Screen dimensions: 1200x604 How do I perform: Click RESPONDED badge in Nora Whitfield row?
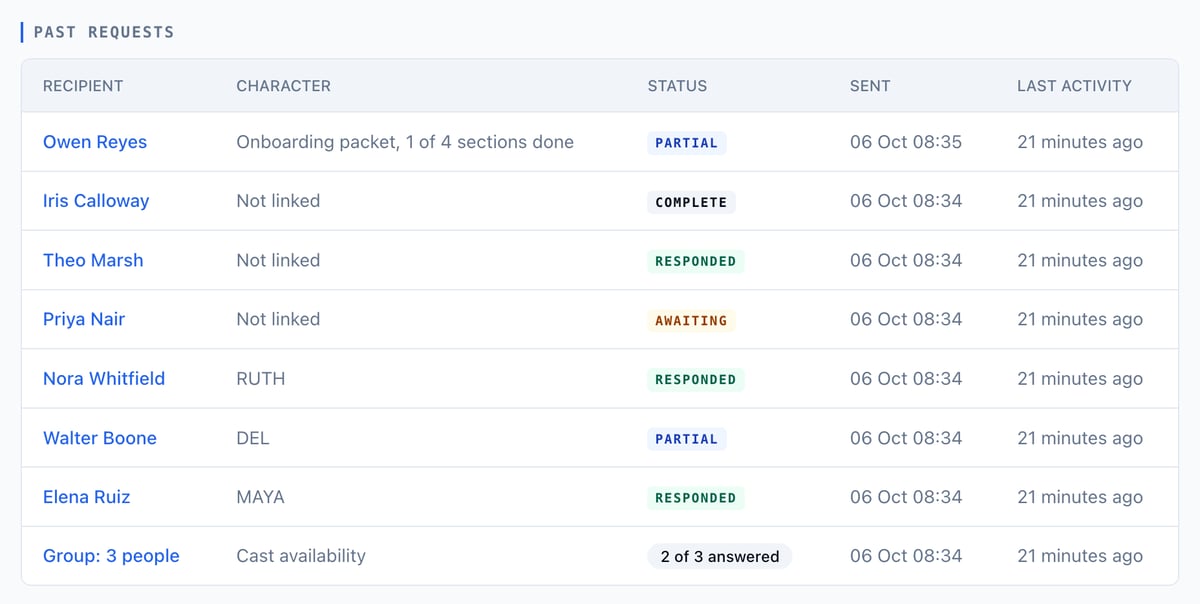tap(695, 379)
